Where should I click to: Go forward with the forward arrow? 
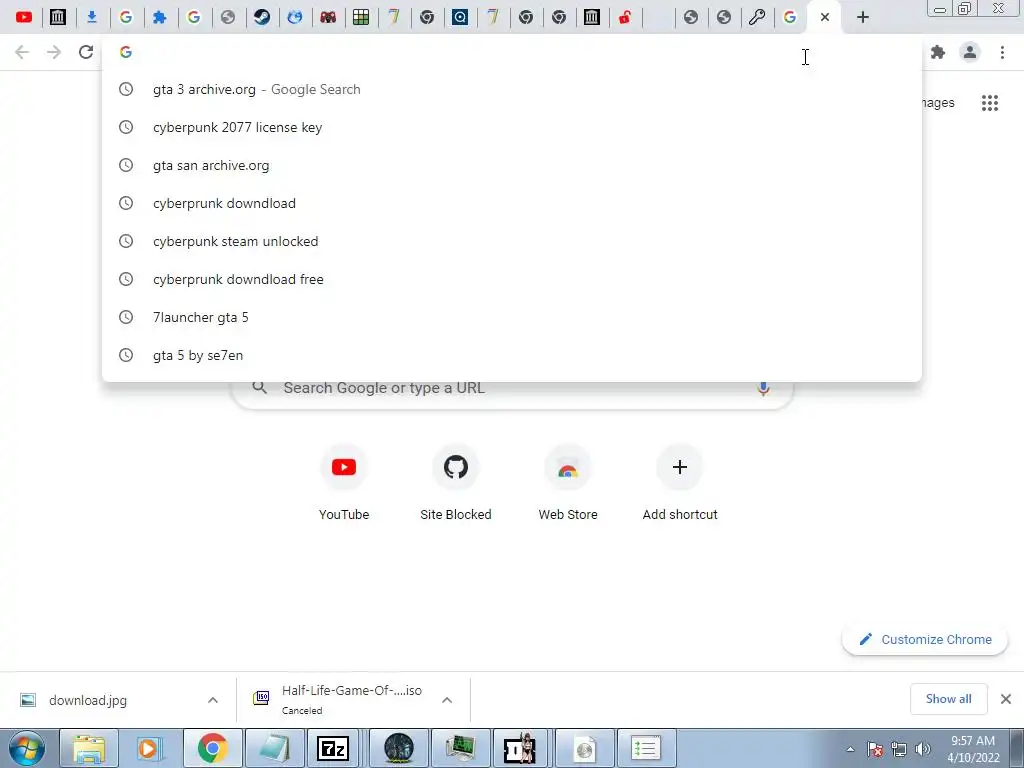coord(54,52)
